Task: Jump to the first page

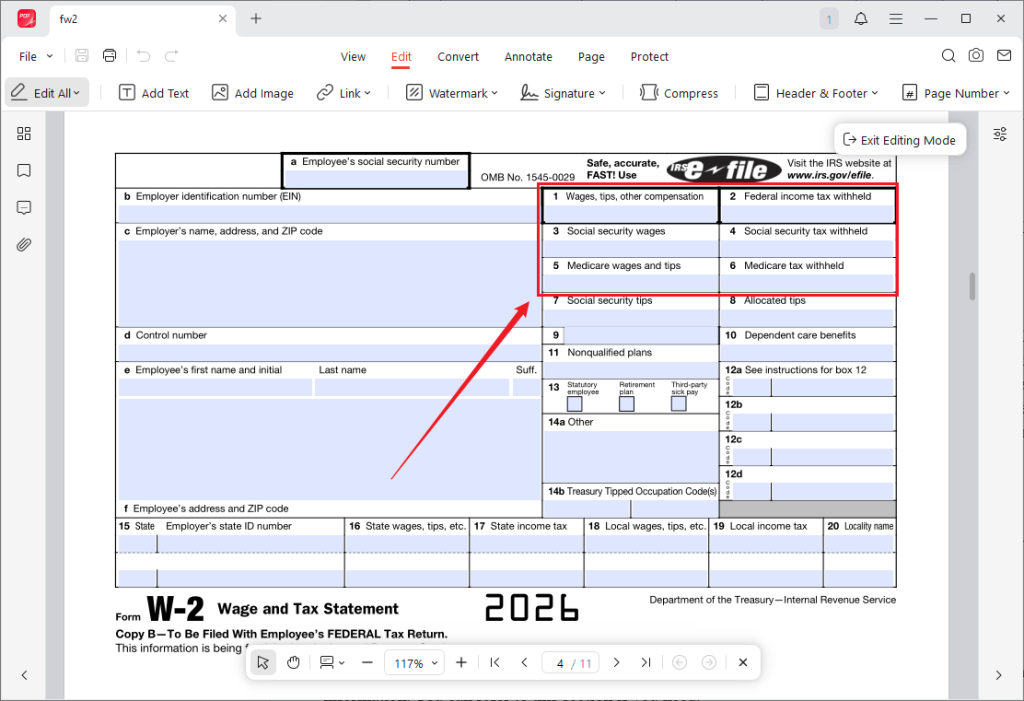Action: click(495, 662)
